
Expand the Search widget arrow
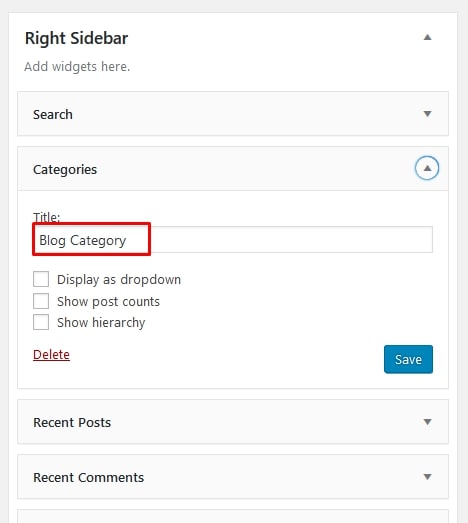(427, 114)
